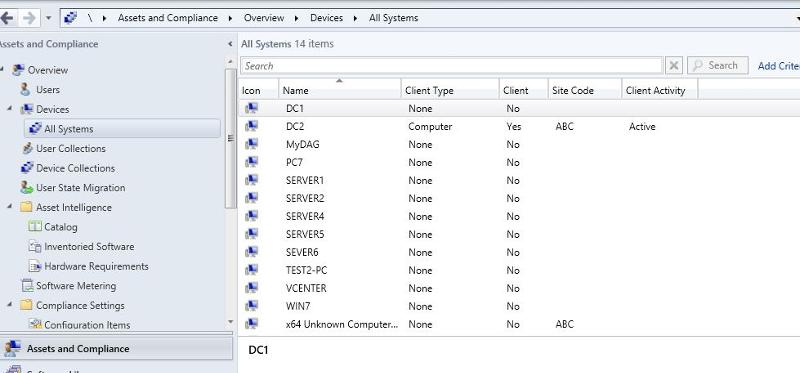Click the Search input field
The width and height of the screenshot is (800, 373).
click(452, 66)
